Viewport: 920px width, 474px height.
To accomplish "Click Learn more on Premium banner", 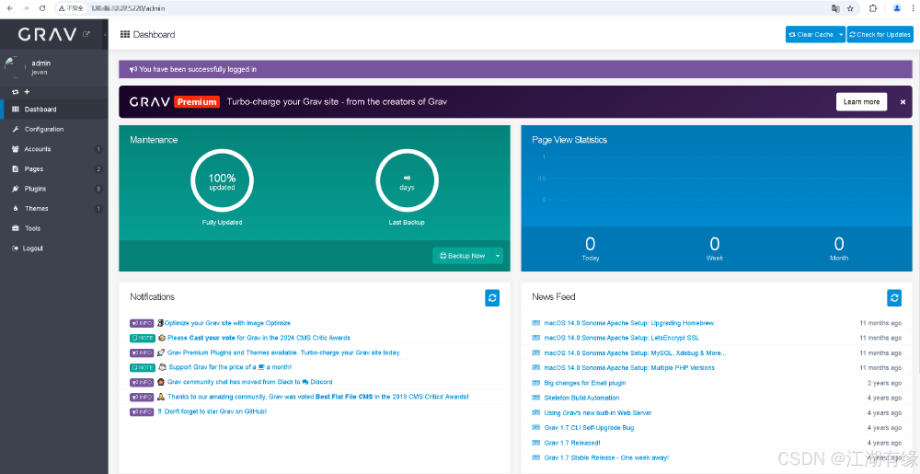I will point(861,101).
